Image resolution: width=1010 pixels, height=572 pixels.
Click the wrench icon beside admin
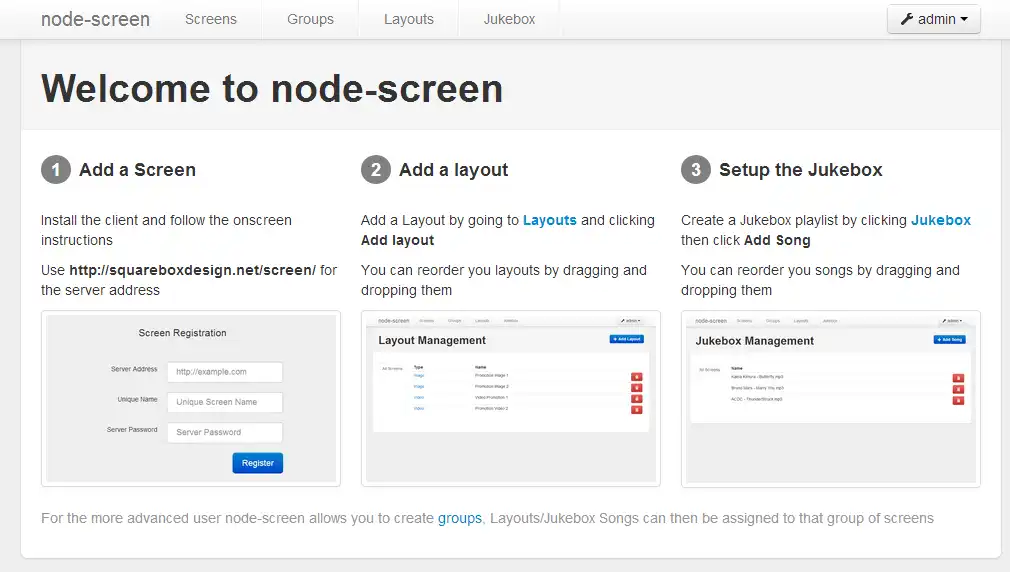908,19
